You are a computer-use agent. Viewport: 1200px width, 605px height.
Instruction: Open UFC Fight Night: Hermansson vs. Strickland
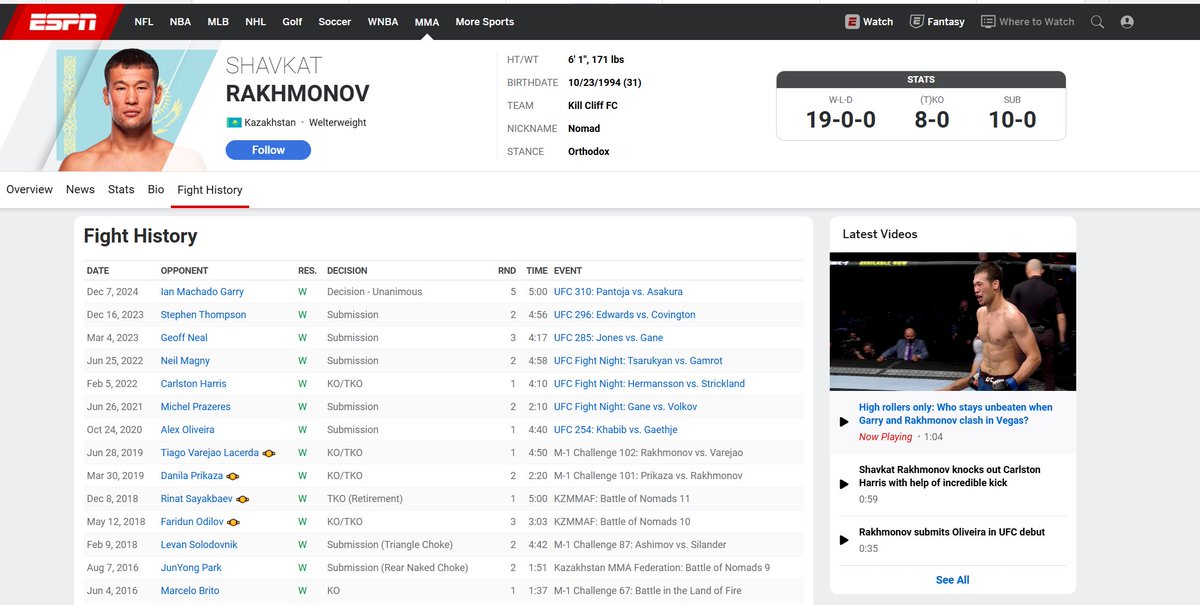pos(649,384)
